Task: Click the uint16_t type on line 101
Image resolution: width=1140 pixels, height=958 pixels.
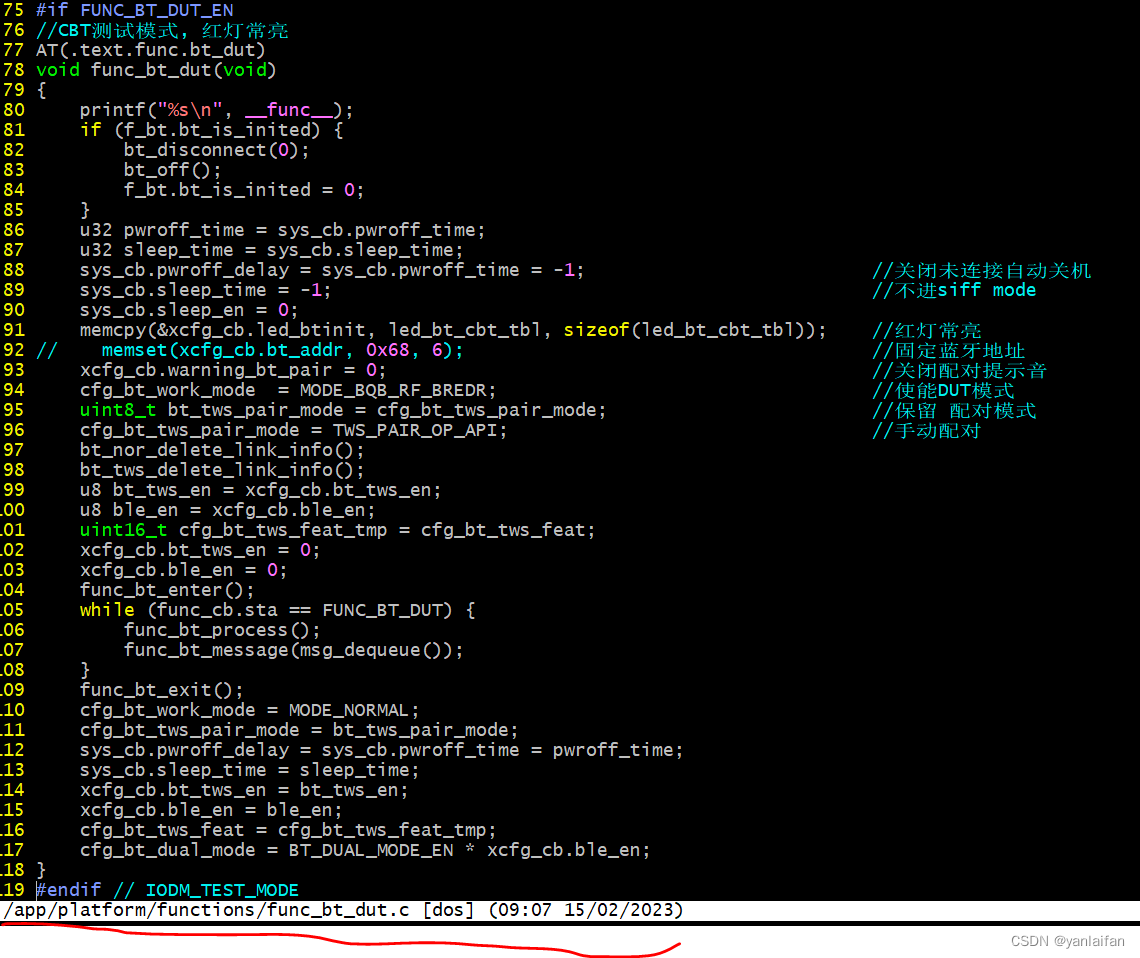Action: pyautogui.click(x=122, y=529)
